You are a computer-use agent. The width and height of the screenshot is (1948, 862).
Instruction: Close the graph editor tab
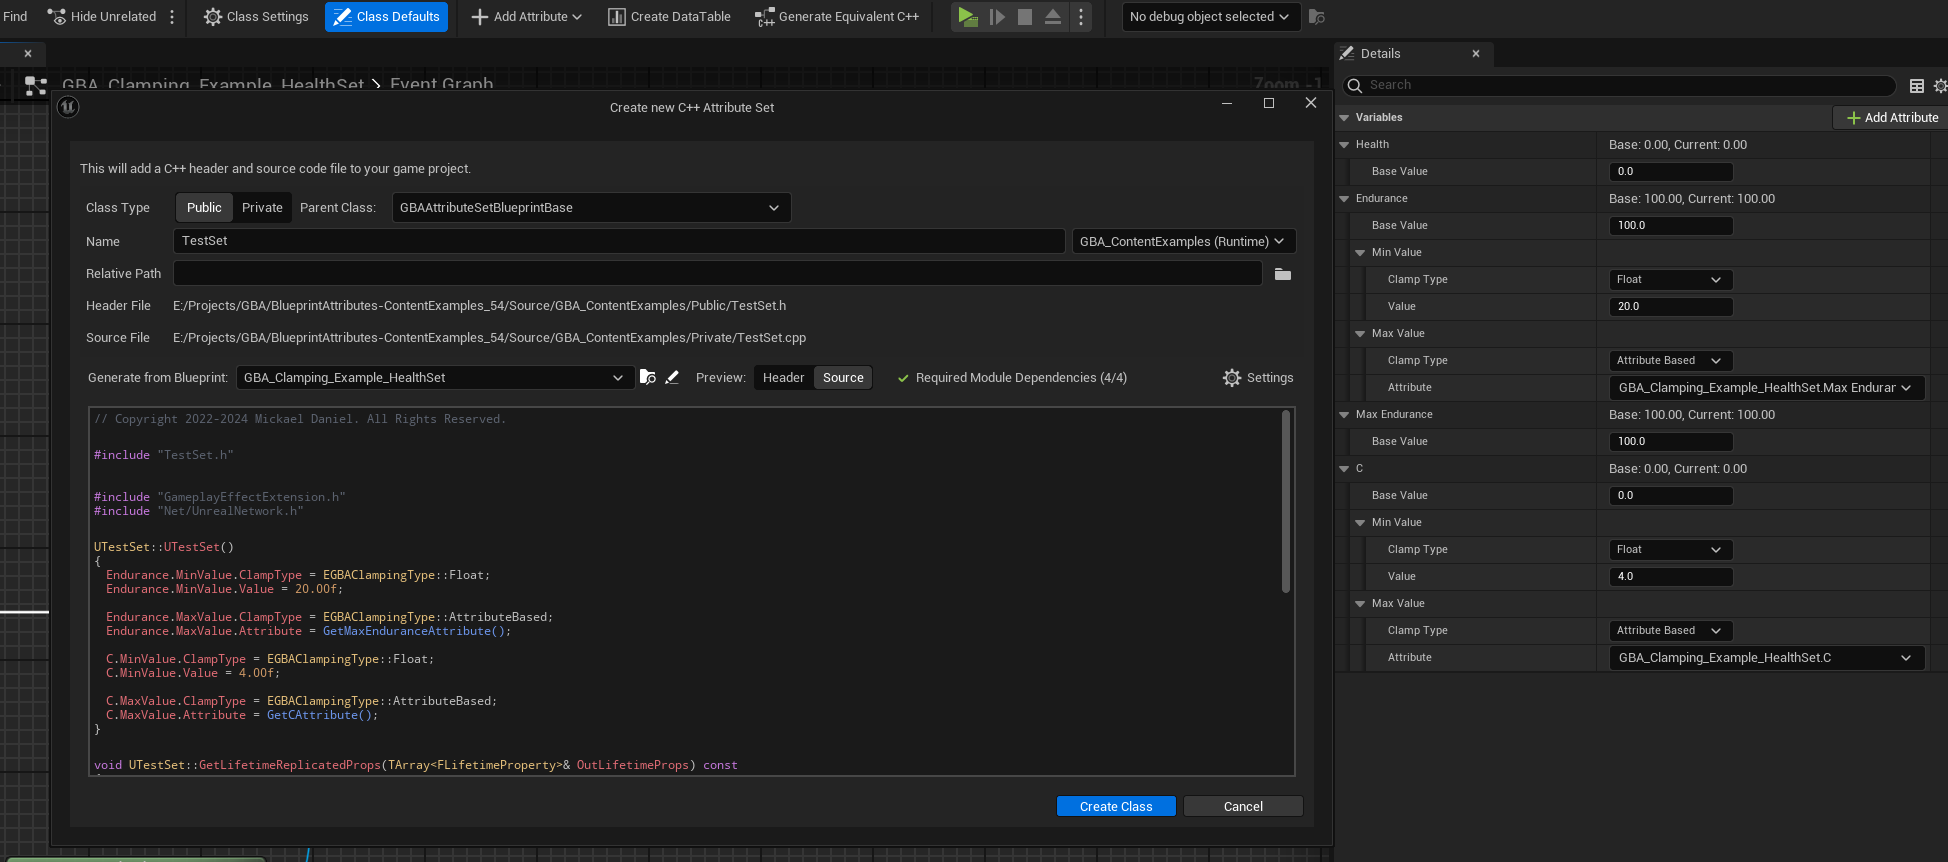pos(28,54)
